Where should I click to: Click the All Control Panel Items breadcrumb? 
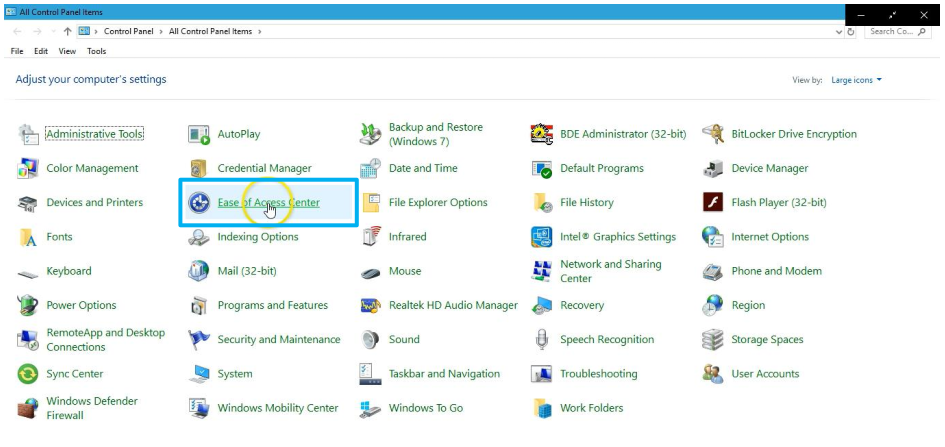tap(210, 31)
